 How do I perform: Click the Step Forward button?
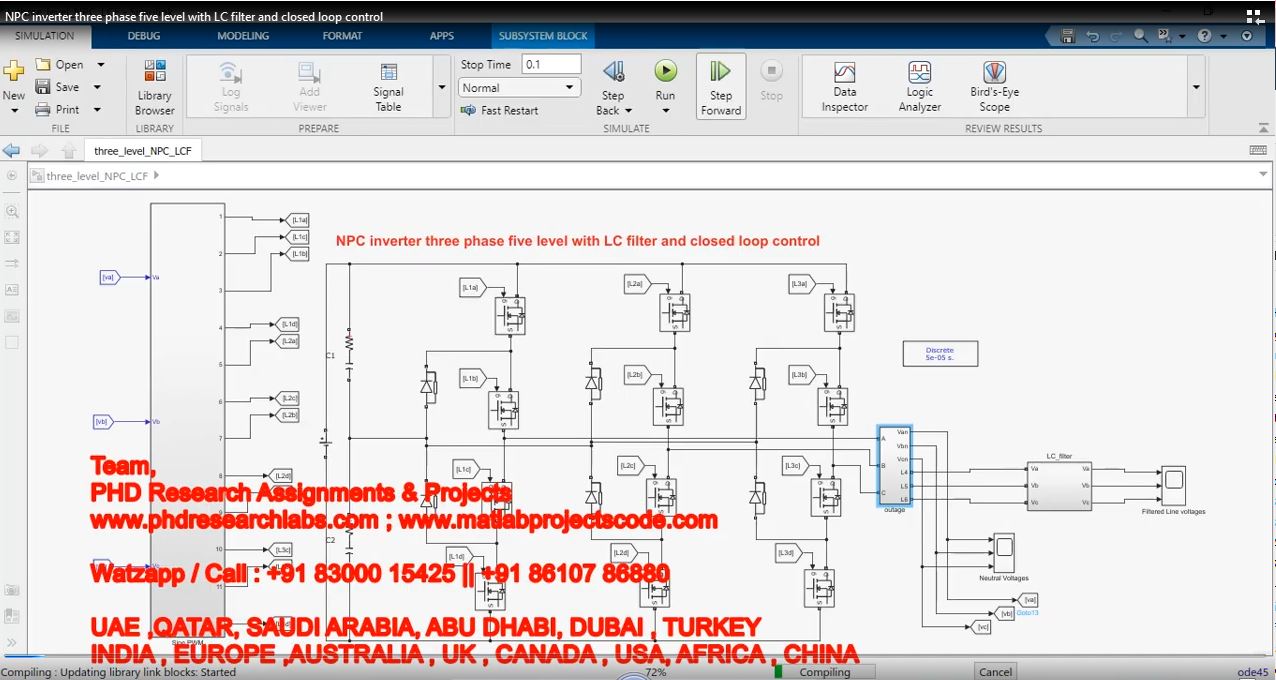pos(721,87)
